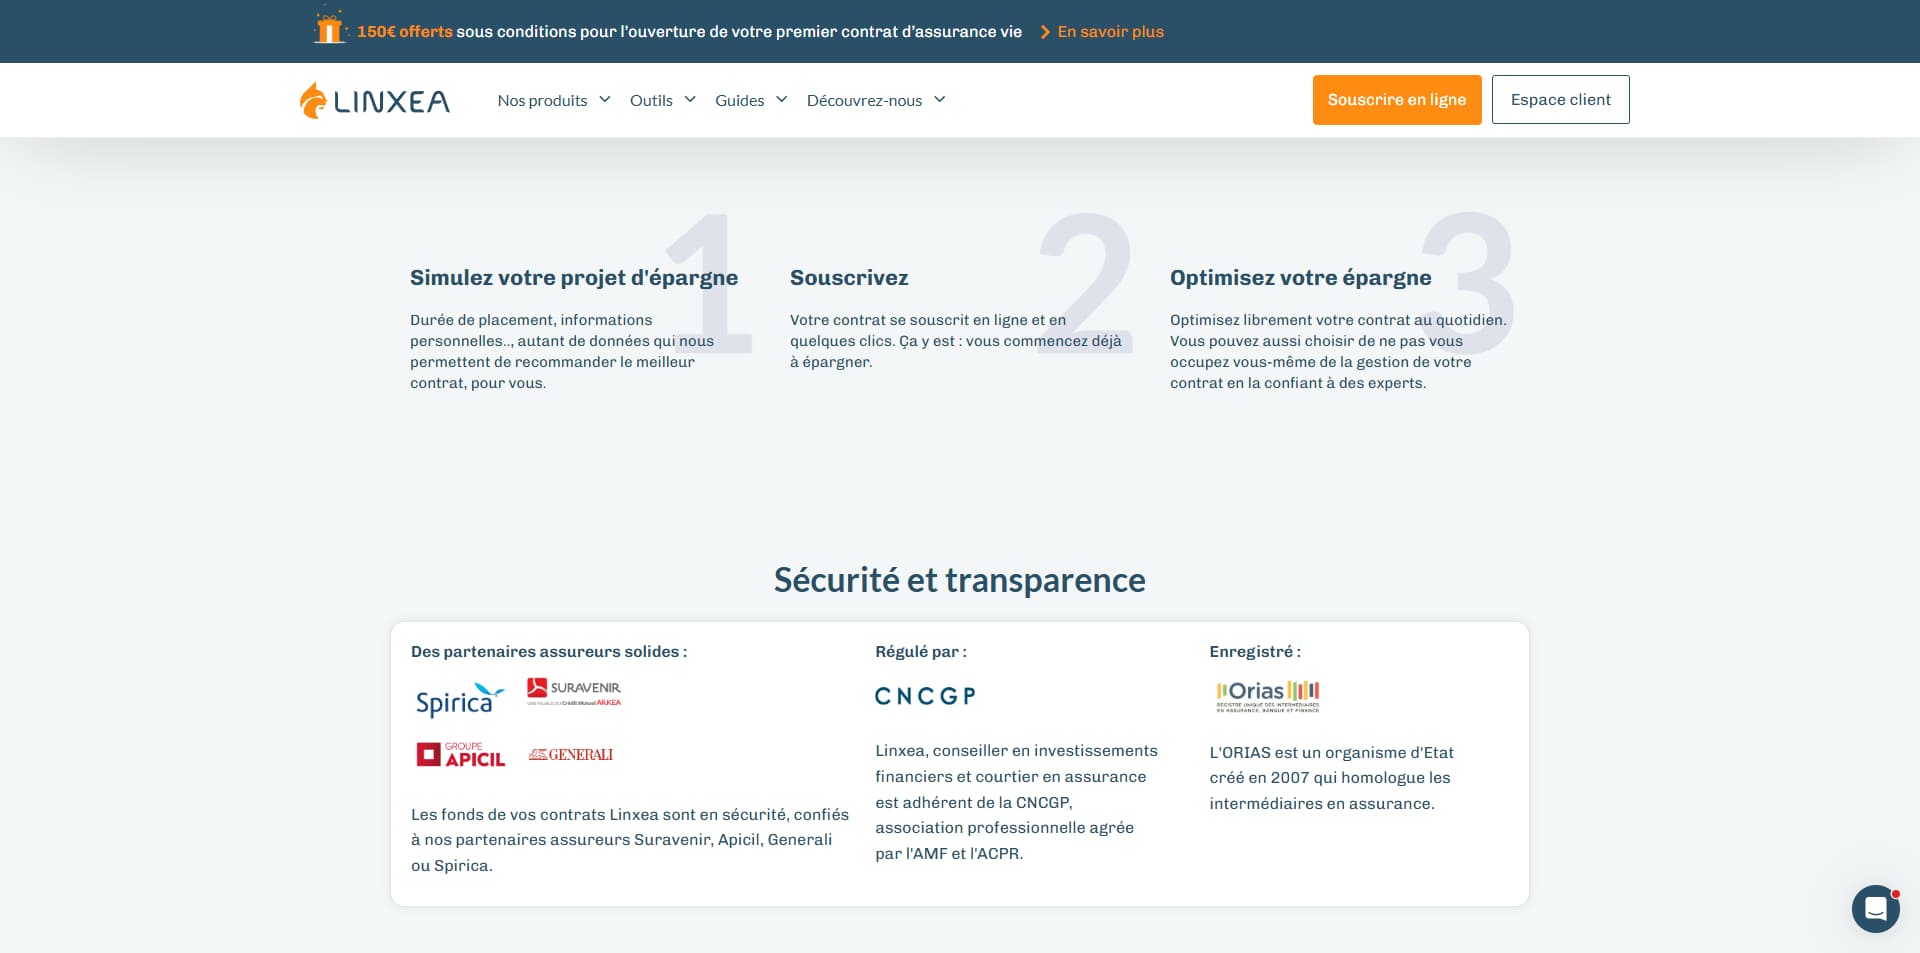
Task: Click the paragraph starting Linxea, conseiller en investissements
Action: [x=1016, y=802]
